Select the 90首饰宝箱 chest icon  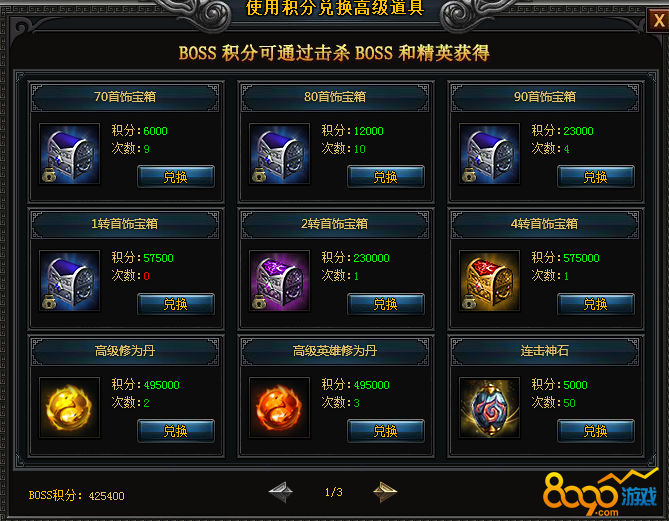pos(489,154)
